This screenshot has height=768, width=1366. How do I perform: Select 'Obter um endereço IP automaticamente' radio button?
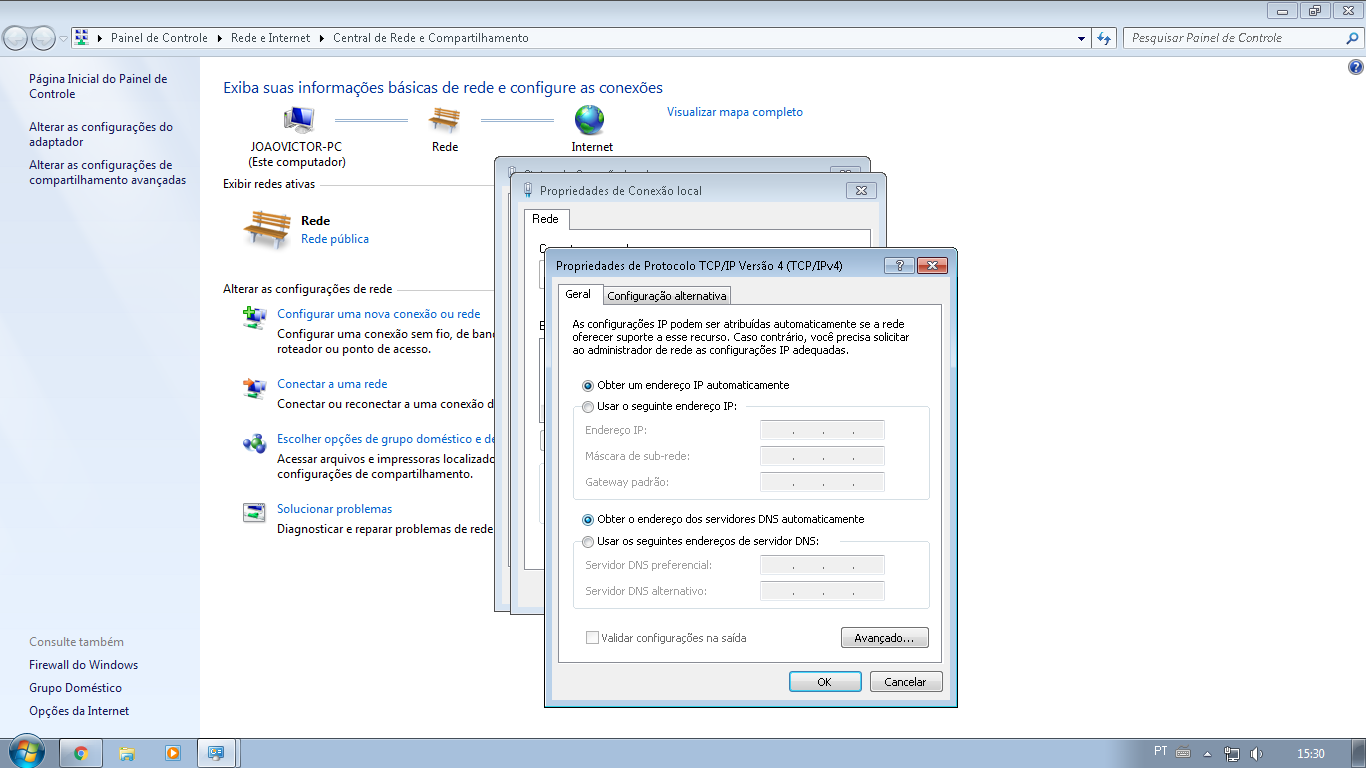[588, 385]
